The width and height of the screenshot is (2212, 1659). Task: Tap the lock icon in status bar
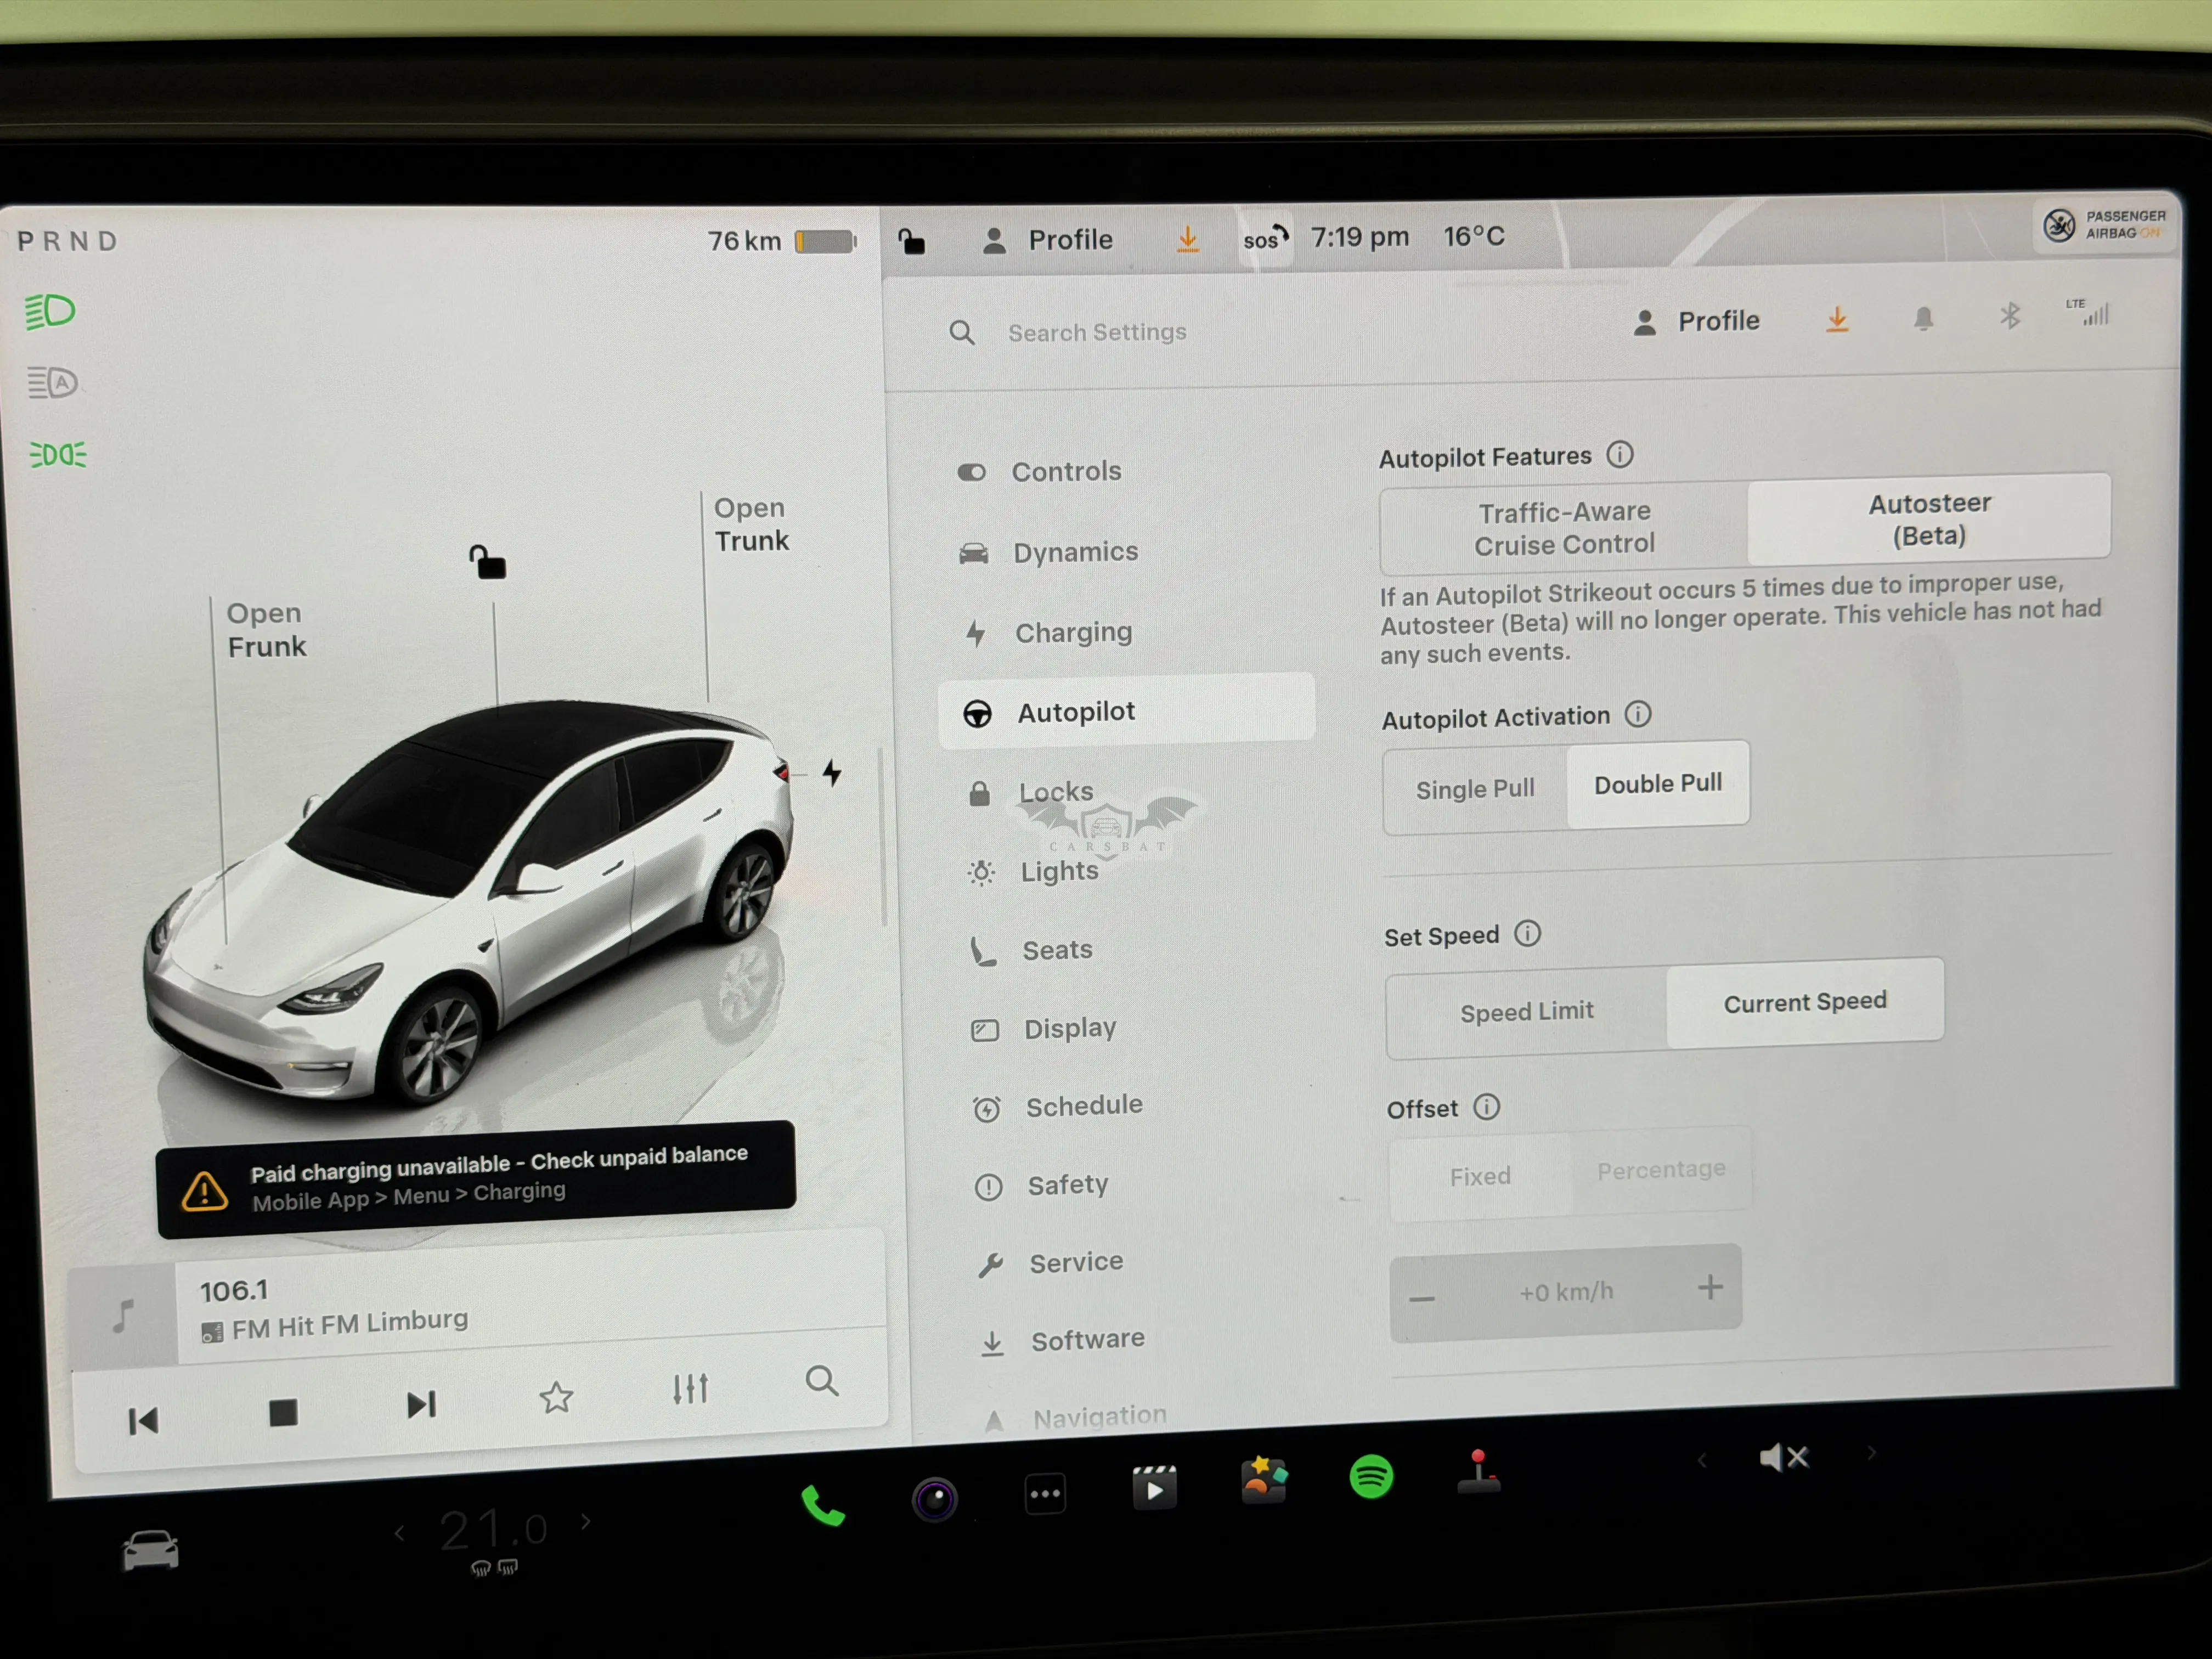pos(911,241)
